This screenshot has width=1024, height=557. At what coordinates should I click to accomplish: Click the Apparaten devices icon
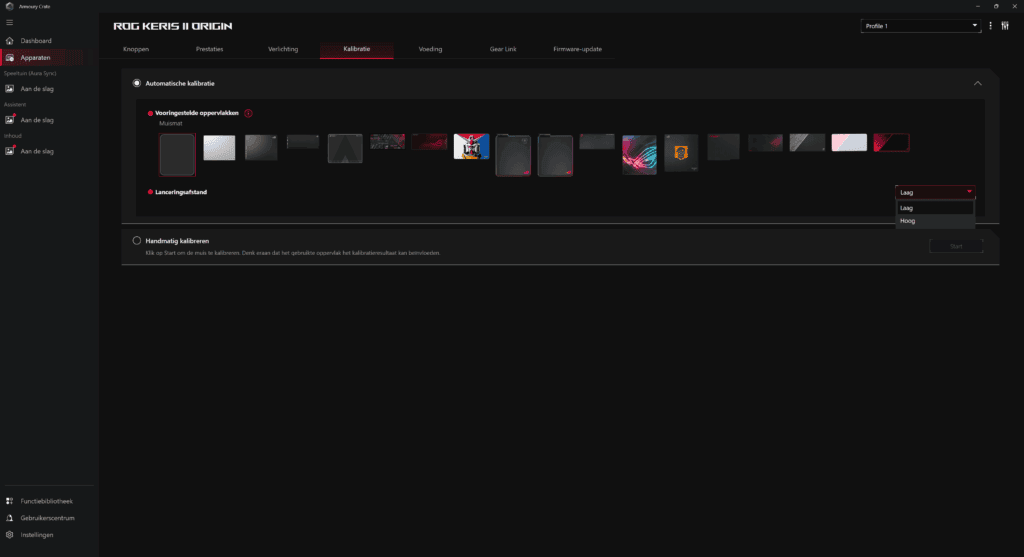(x=9, y=57)
